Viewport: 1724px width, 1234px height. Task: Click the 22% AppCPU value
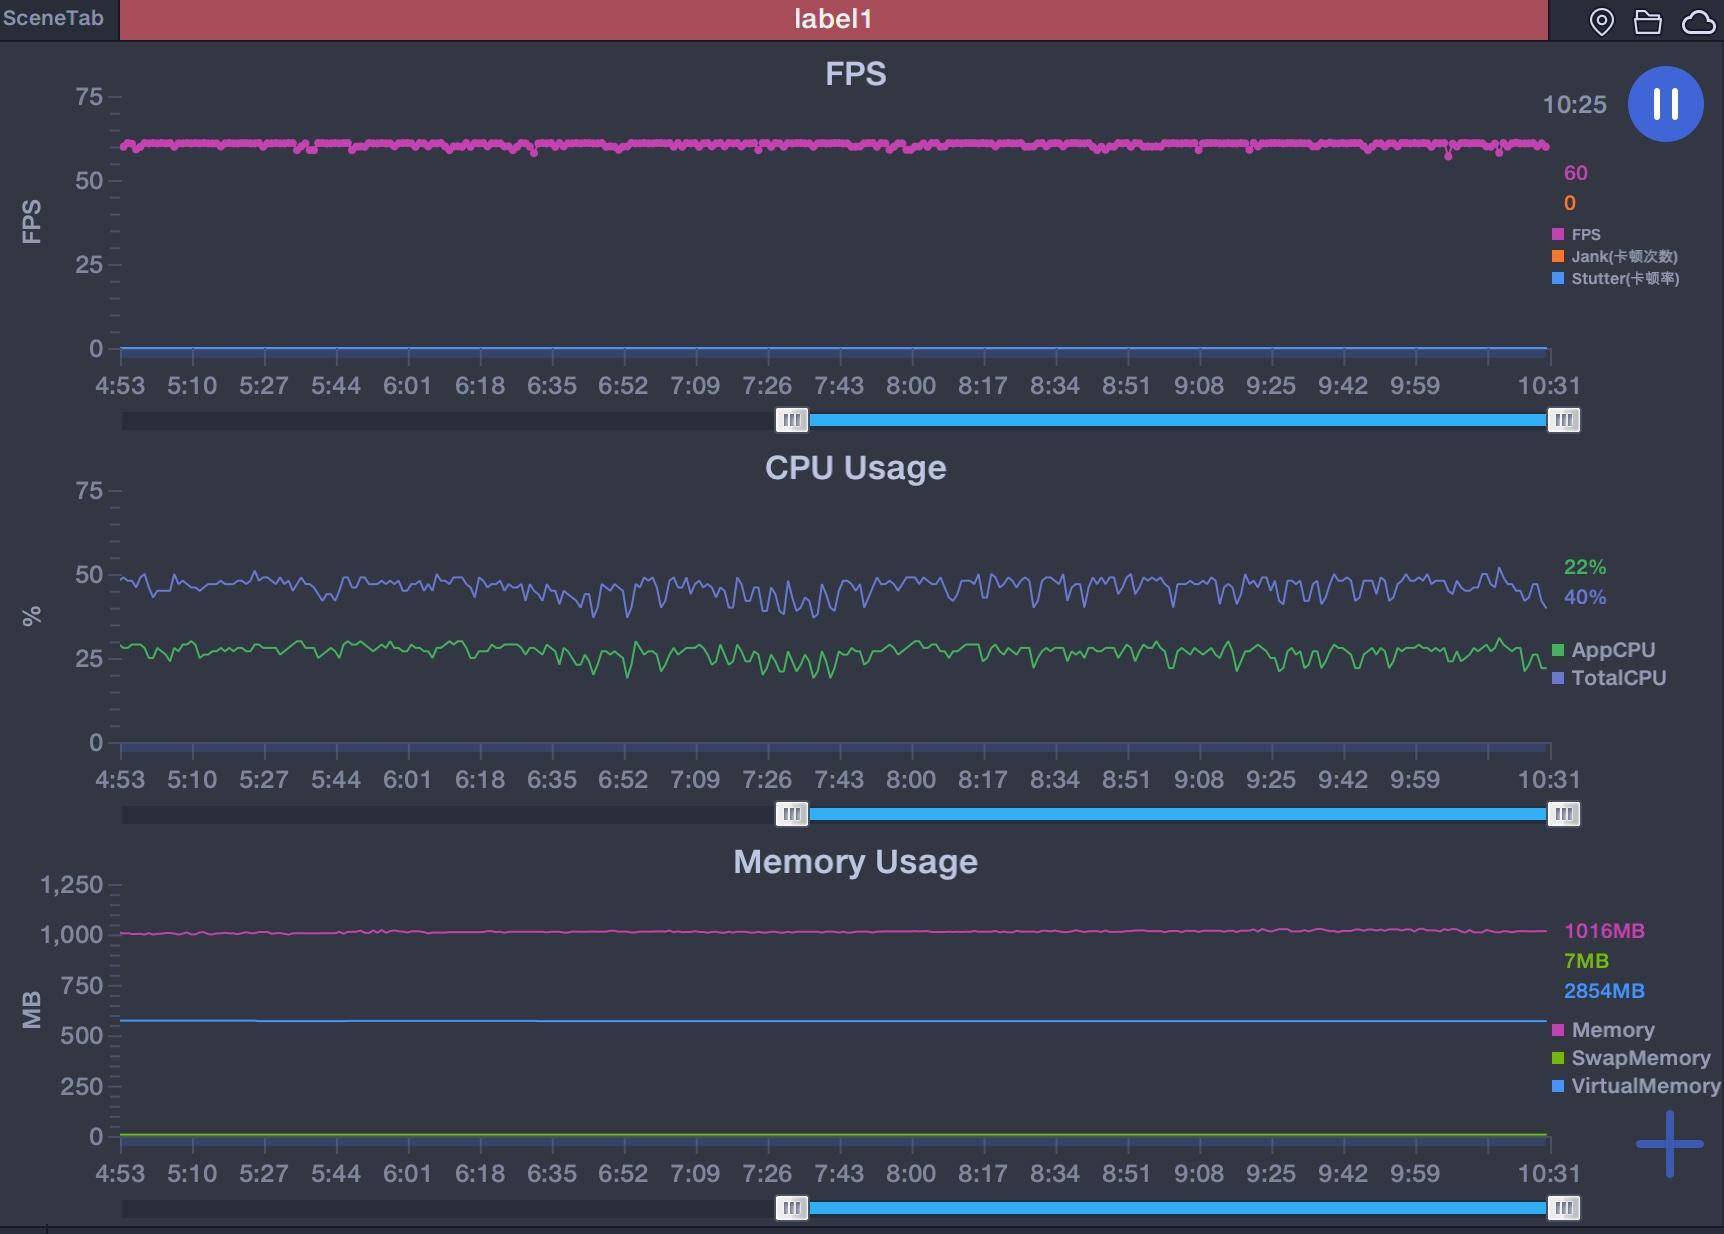1585,567
